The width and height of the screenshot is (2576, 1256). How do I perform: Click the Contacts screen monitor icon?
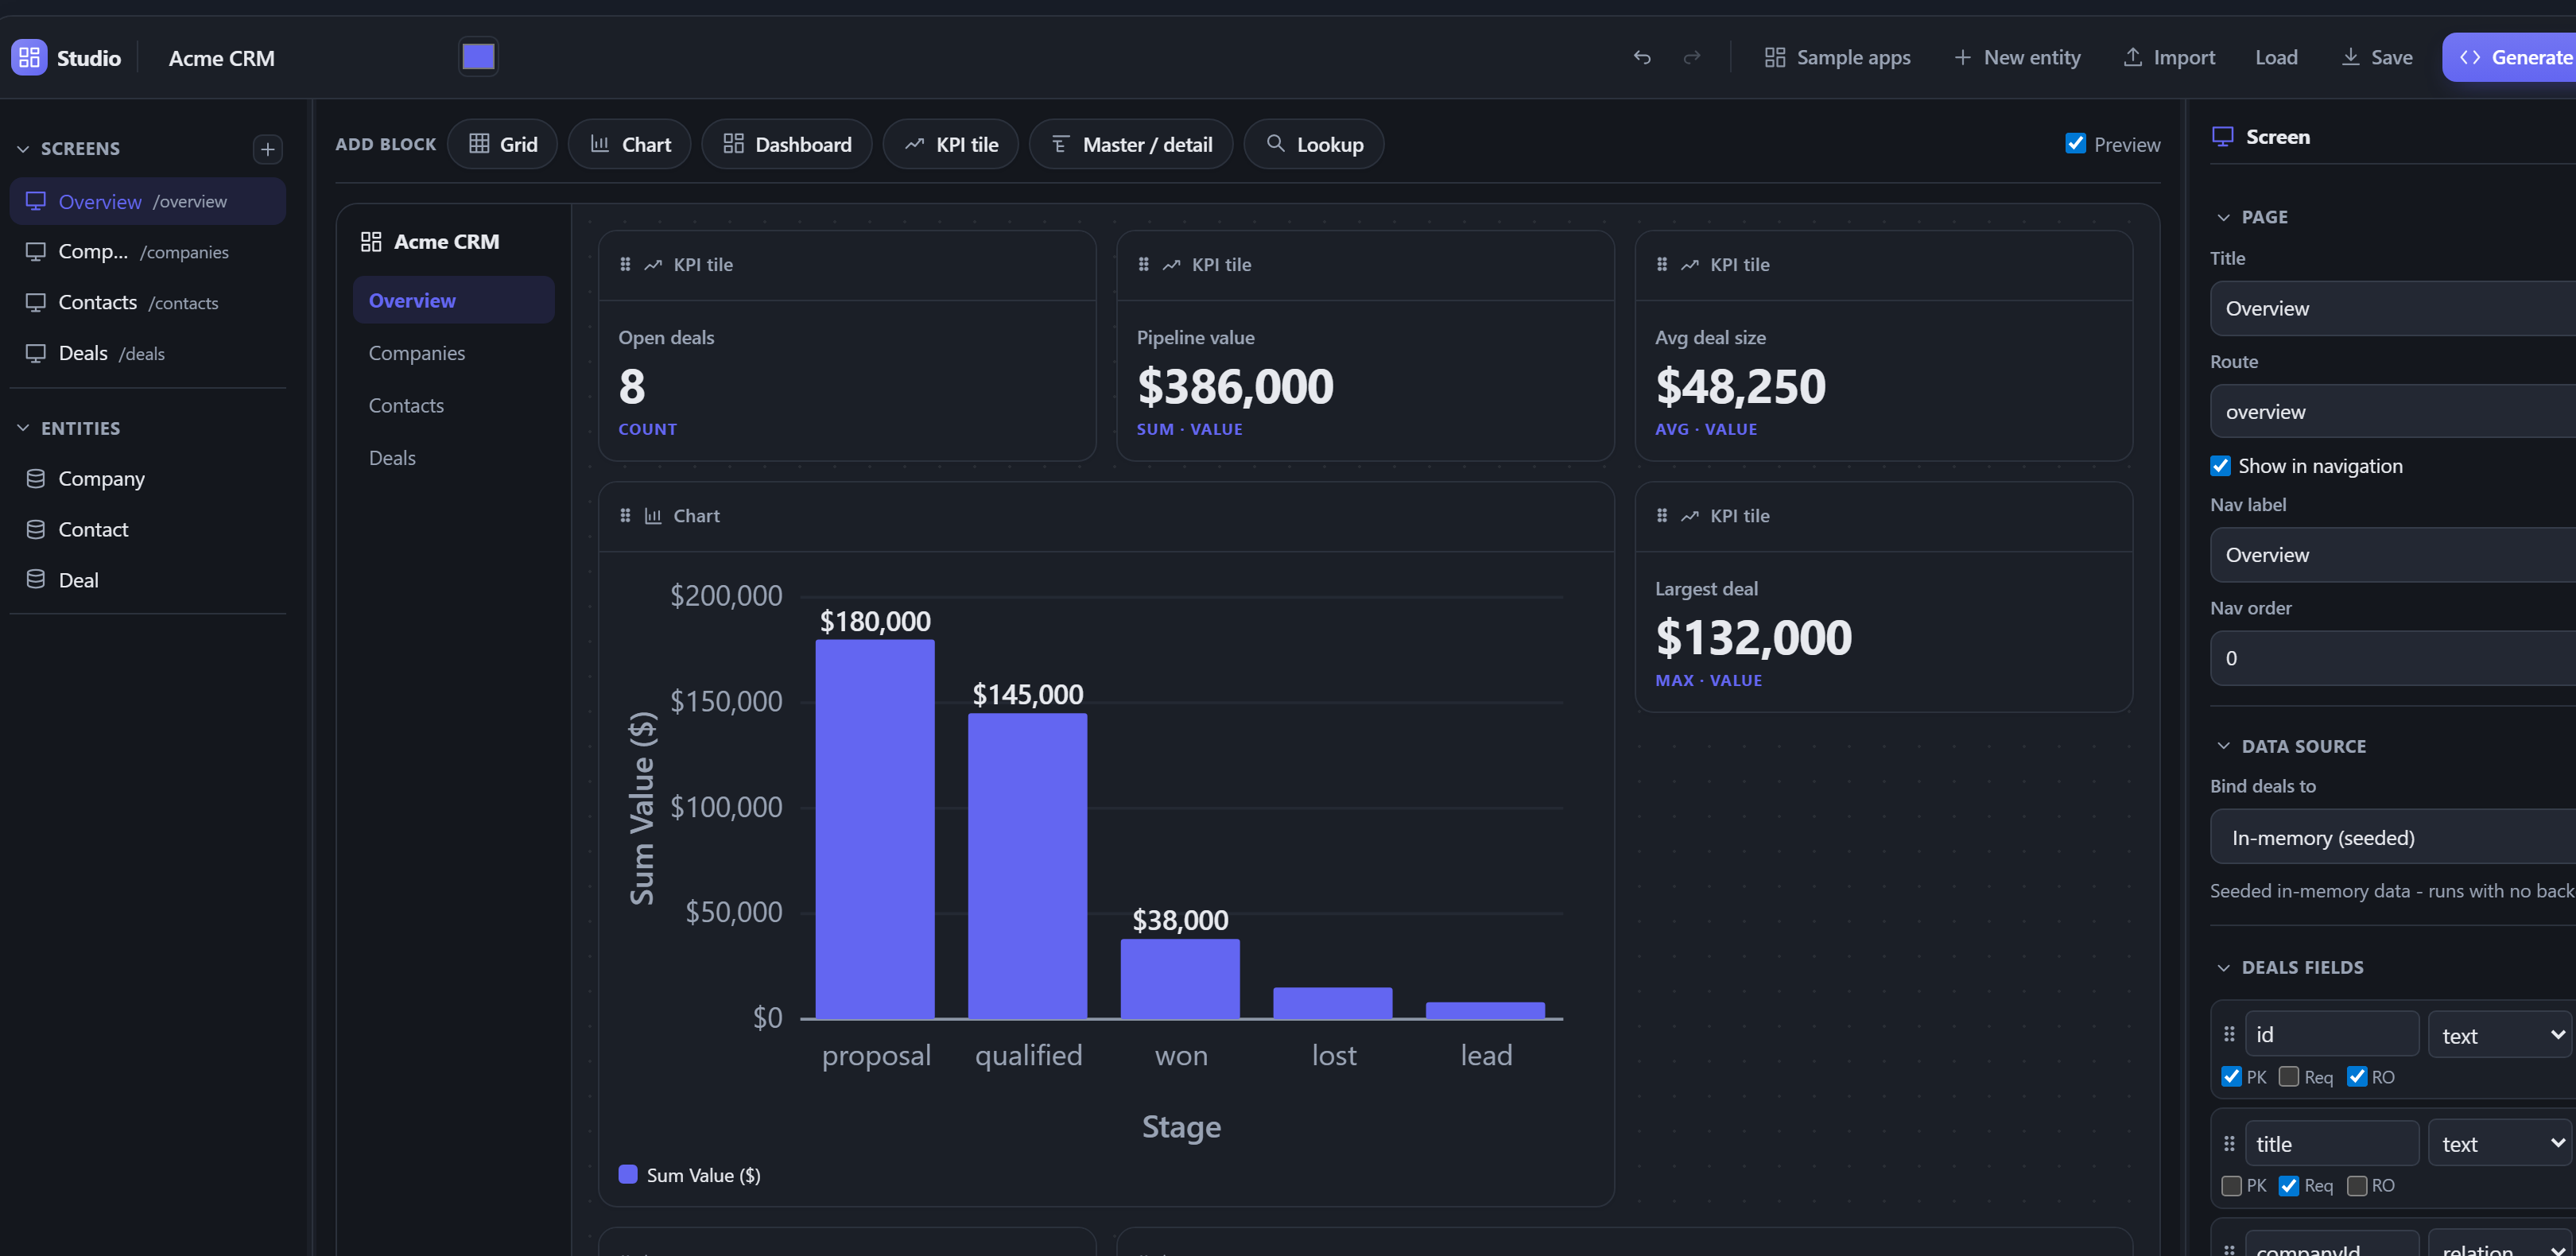pos(36,302)
